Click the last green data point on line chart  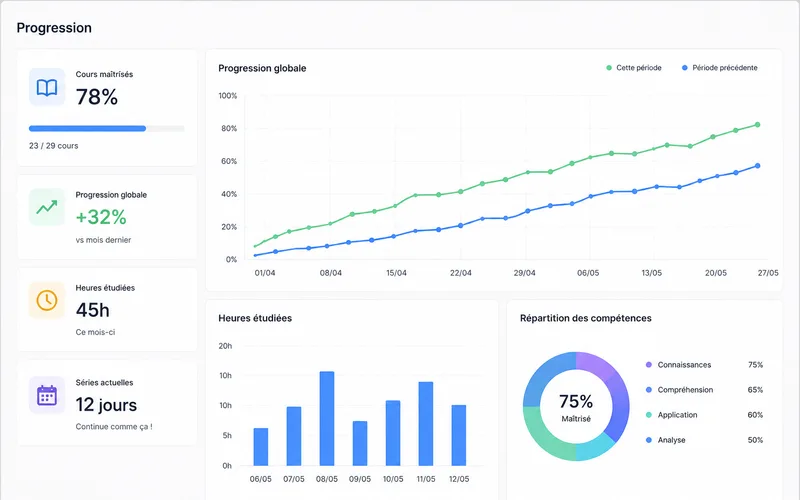point(758,124)
